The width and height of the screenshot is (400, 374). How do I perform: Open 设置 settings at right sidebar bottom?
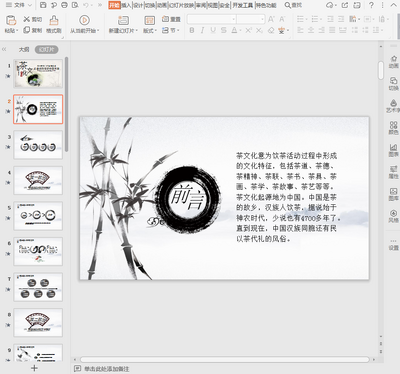[393, 244]
